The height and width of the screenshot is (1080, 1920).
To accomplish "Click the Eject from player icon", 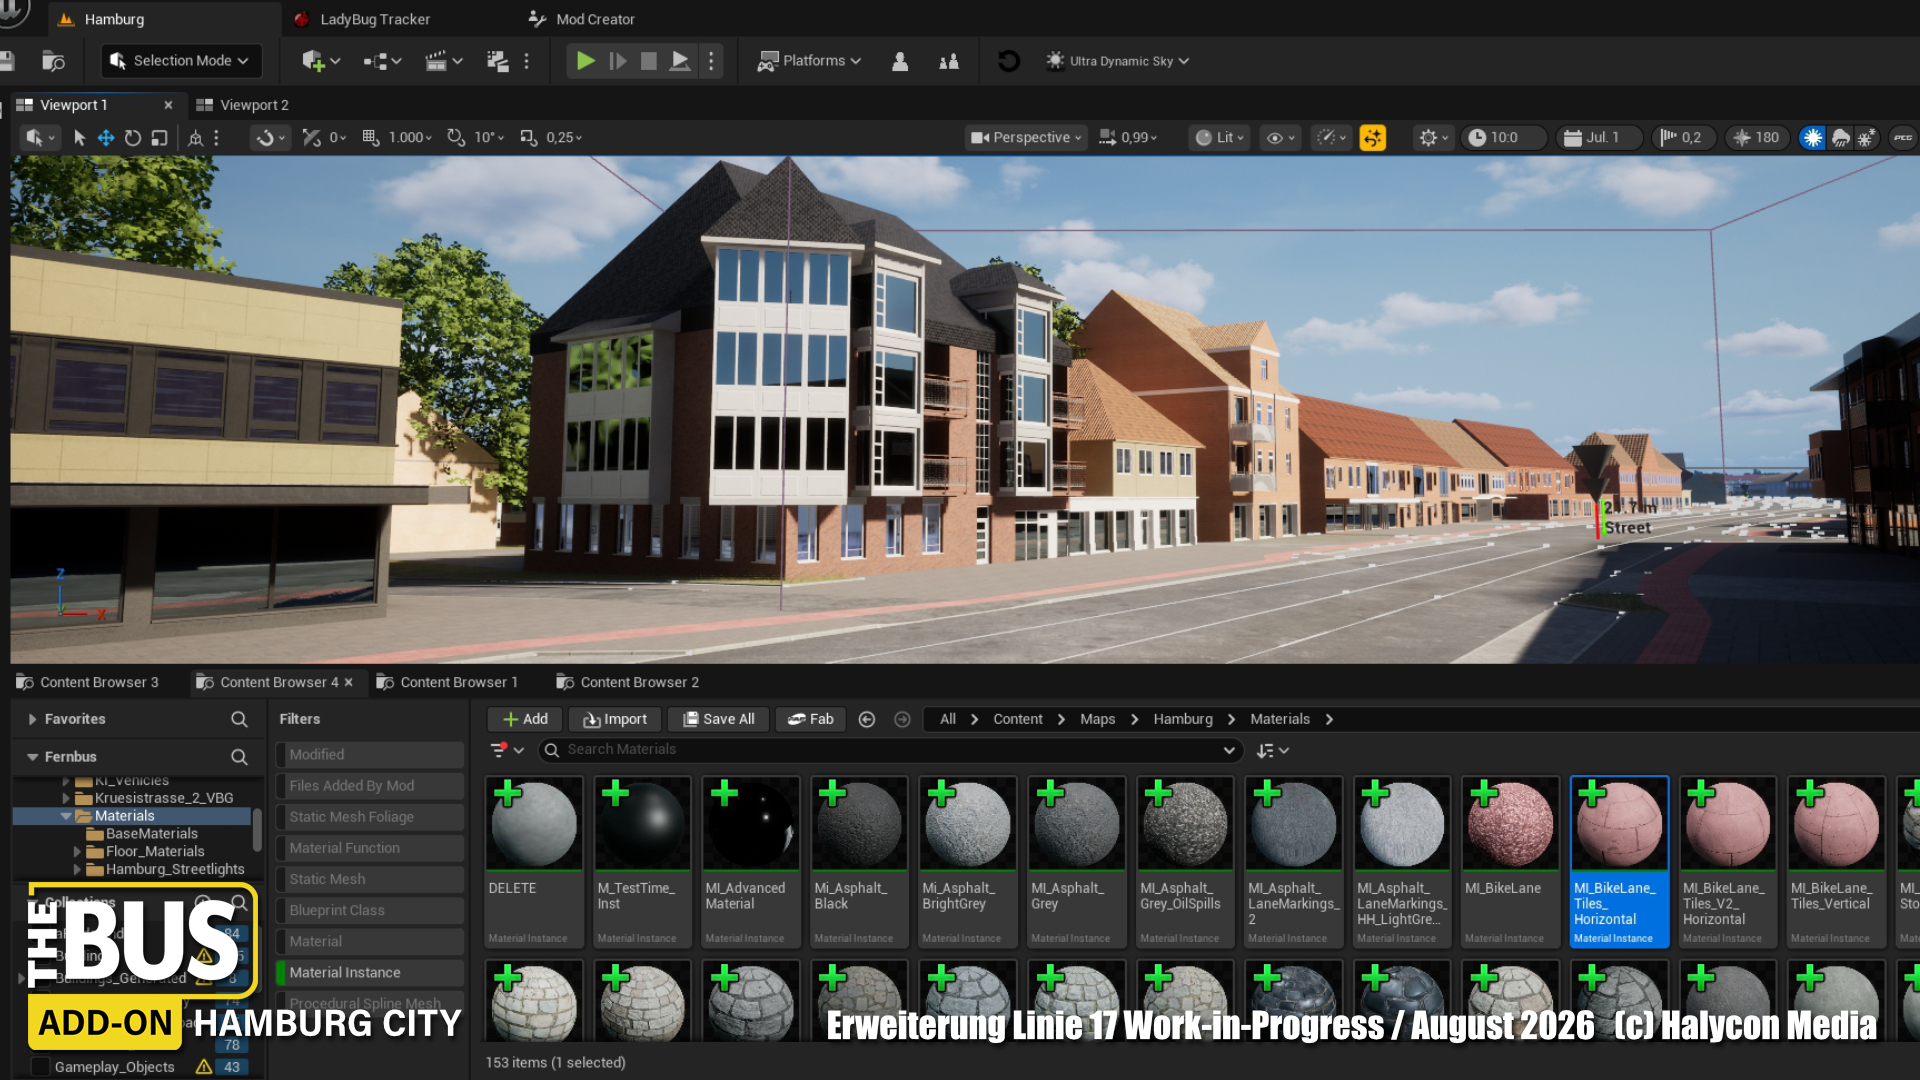I will pyautogui.click(x=680, y=61).
